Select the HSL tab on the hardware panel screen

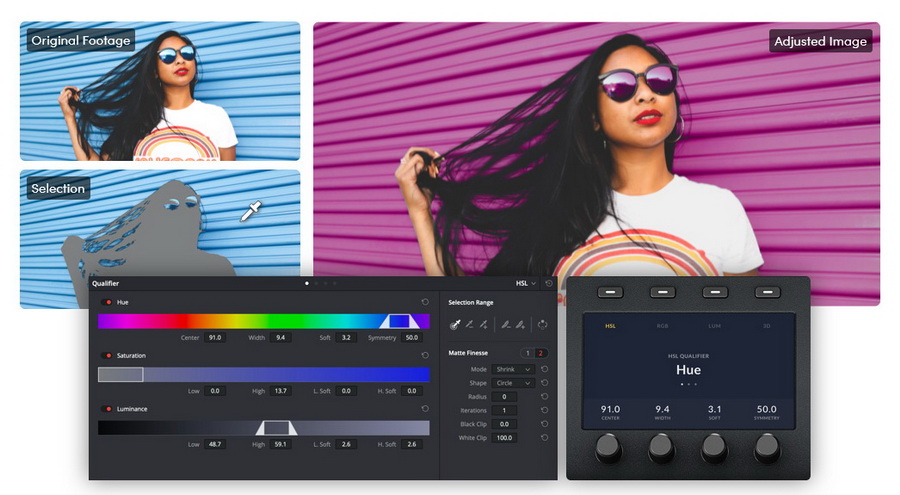point(610,326)
